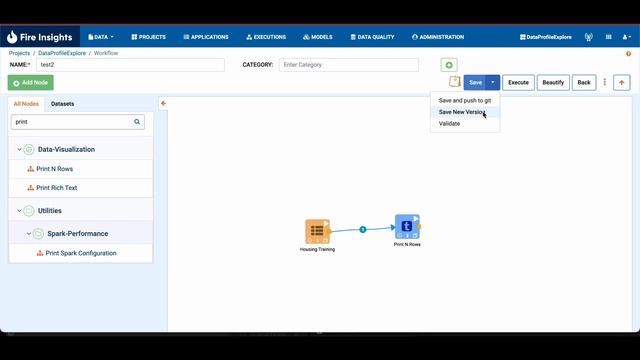Click the Fire Insights flame logo

coord(12,37)
